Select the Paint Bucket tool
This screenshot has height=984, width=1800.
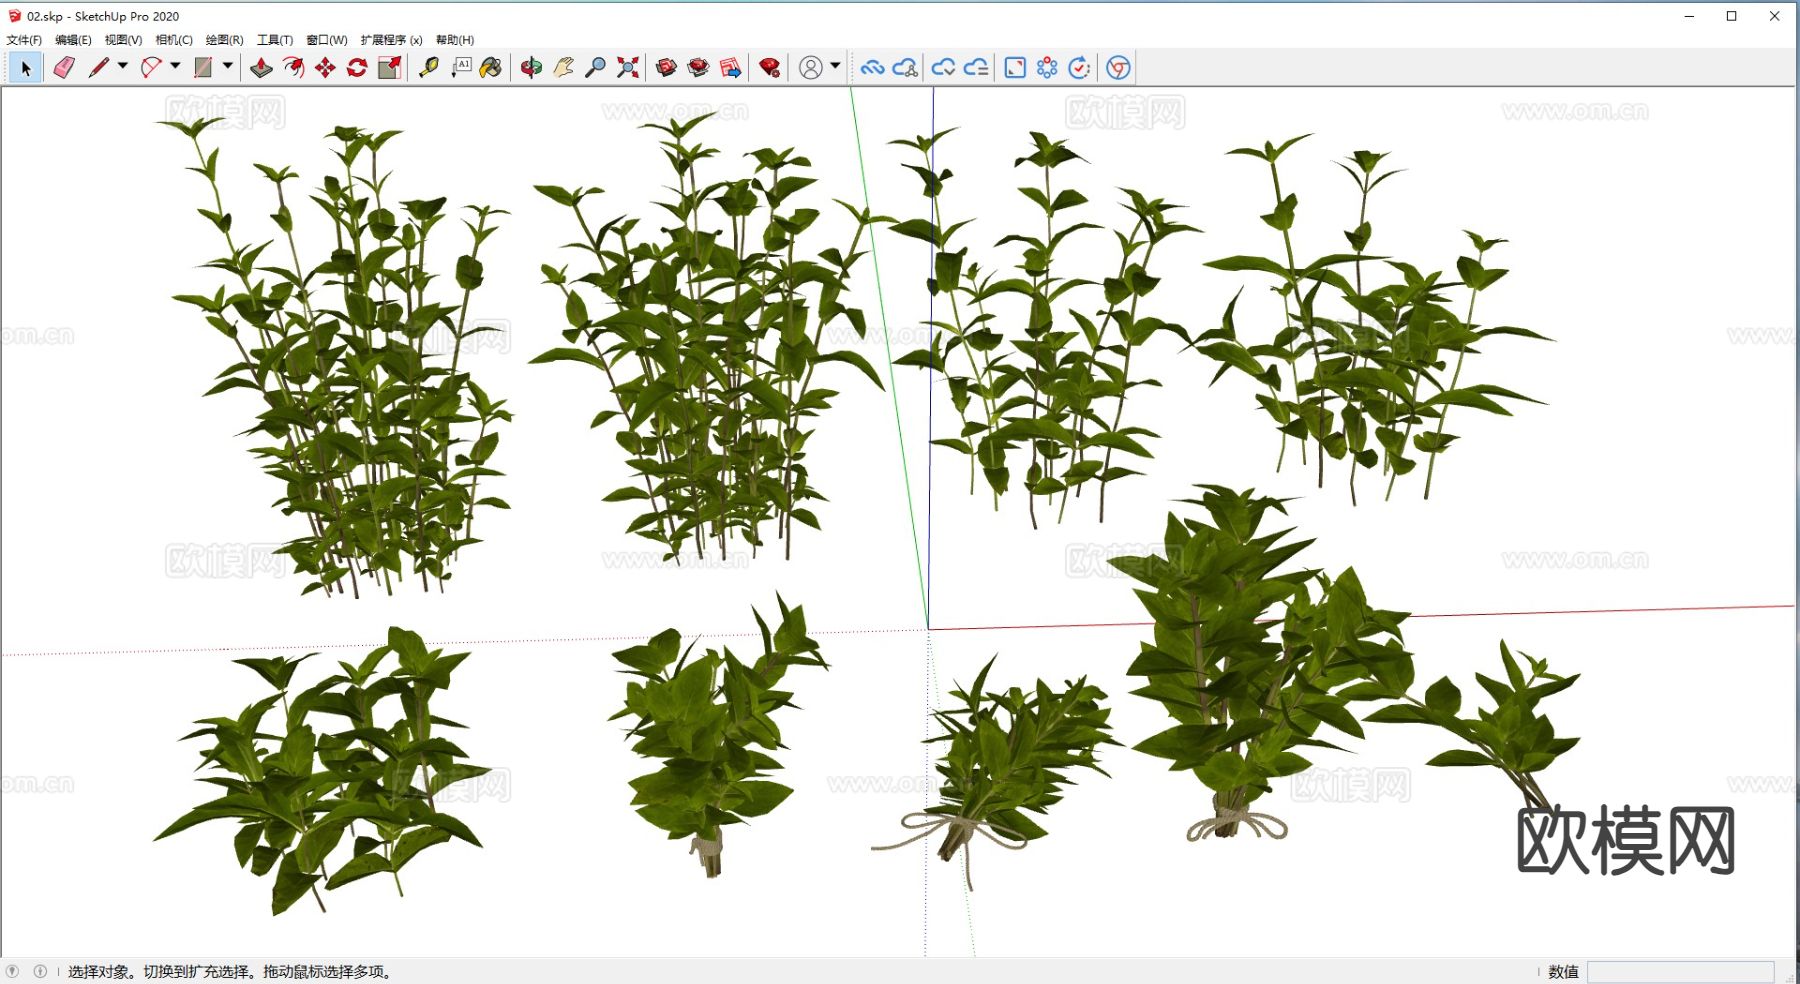(491, 68)
